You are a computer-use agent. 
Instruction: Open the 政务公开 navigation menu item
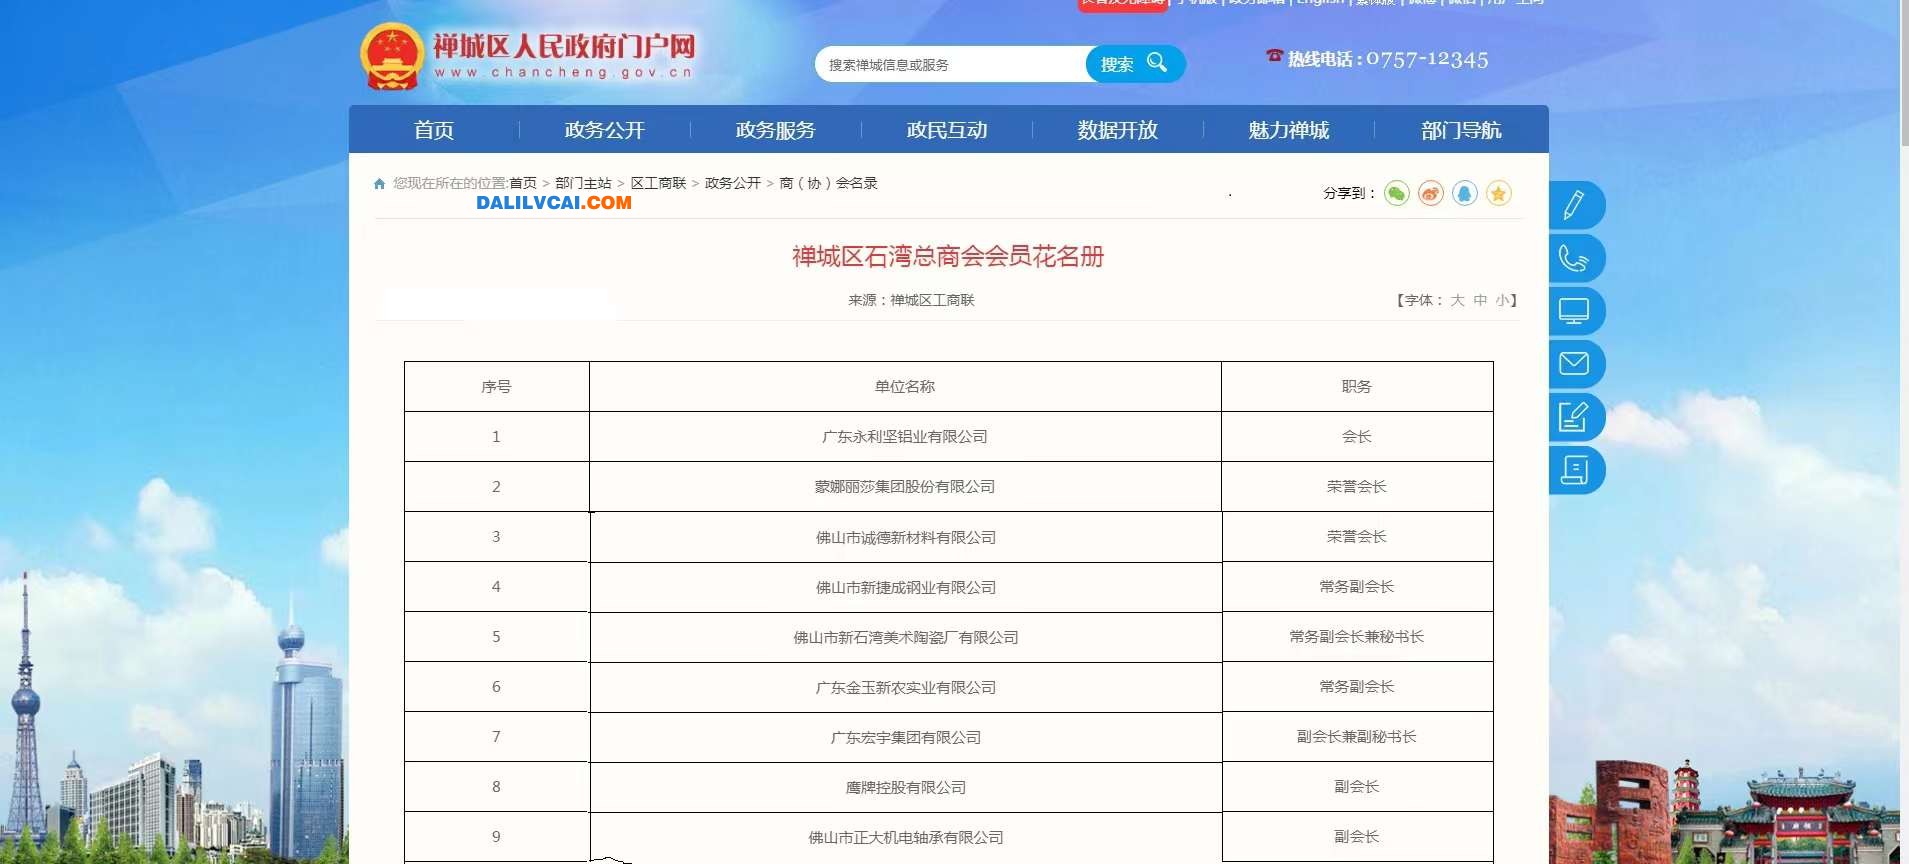pyautogui.click(x=605, y=130)
